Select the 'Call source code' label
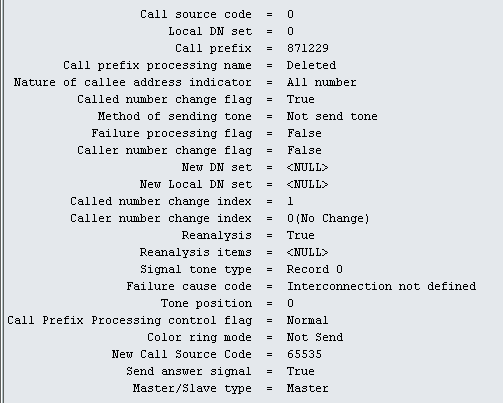This screenshot has height=403, width=503. (x=196, y=14)
